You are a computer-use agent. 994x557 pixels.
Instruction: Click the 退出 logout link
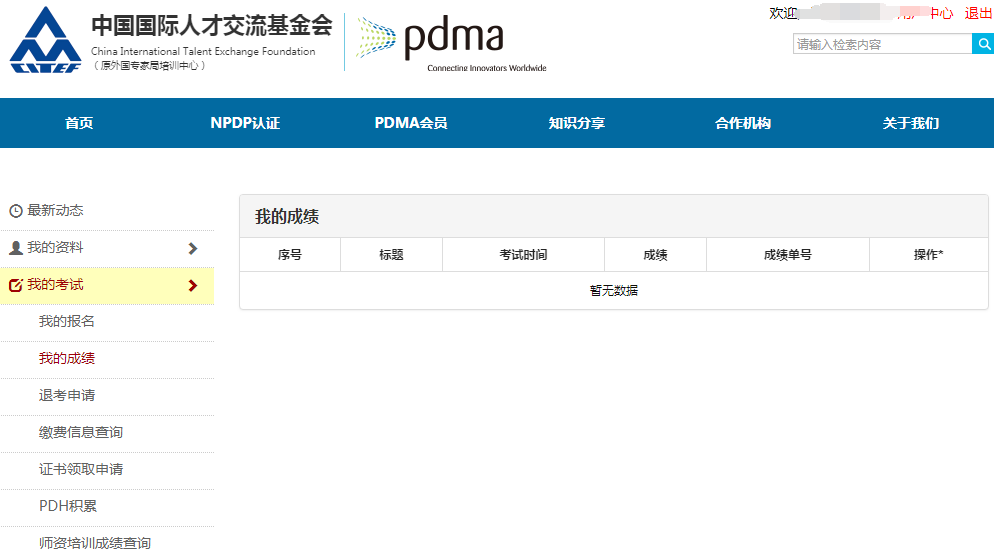pyautogui.click(x=978, y=14)
